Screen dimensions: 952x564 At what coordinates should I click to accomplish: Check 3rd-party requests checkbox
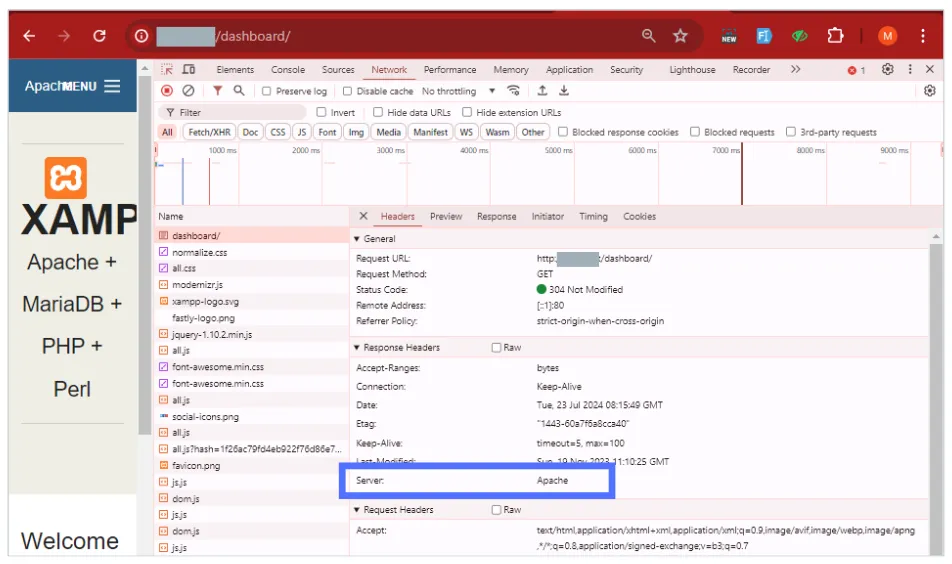click(790, 132)
